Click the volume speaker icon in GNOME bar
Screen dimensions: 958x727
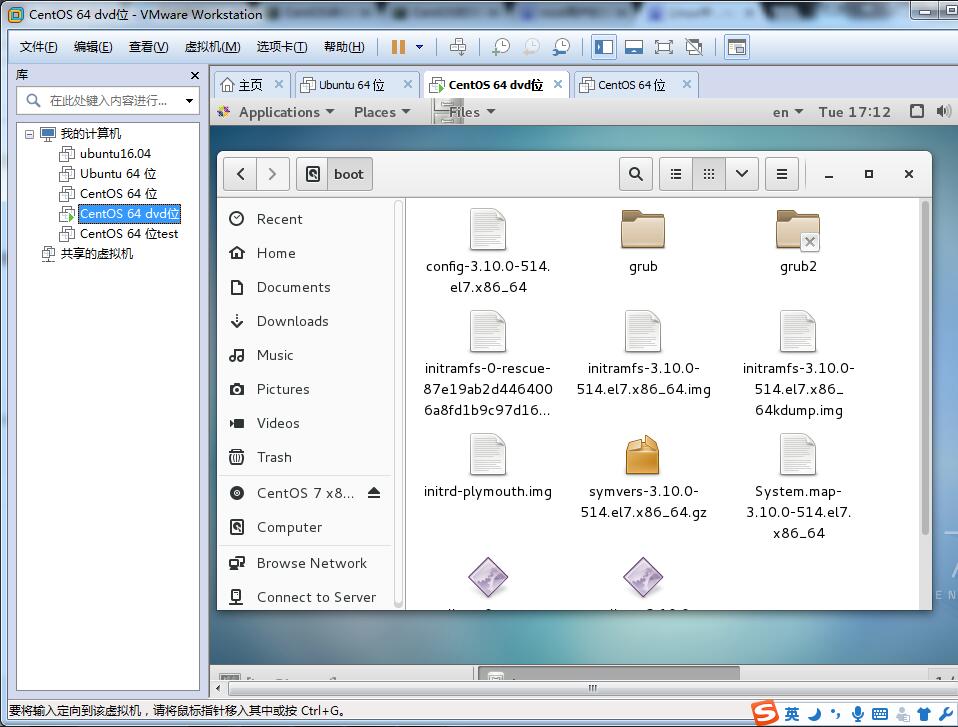point(943,111)
